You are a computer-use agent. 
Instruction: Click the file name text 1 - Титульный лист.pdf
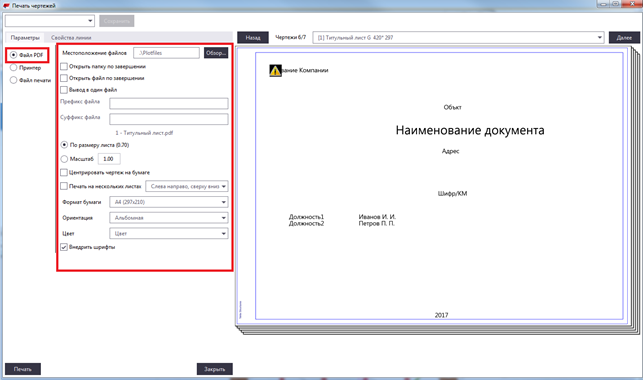pos(144,133)
